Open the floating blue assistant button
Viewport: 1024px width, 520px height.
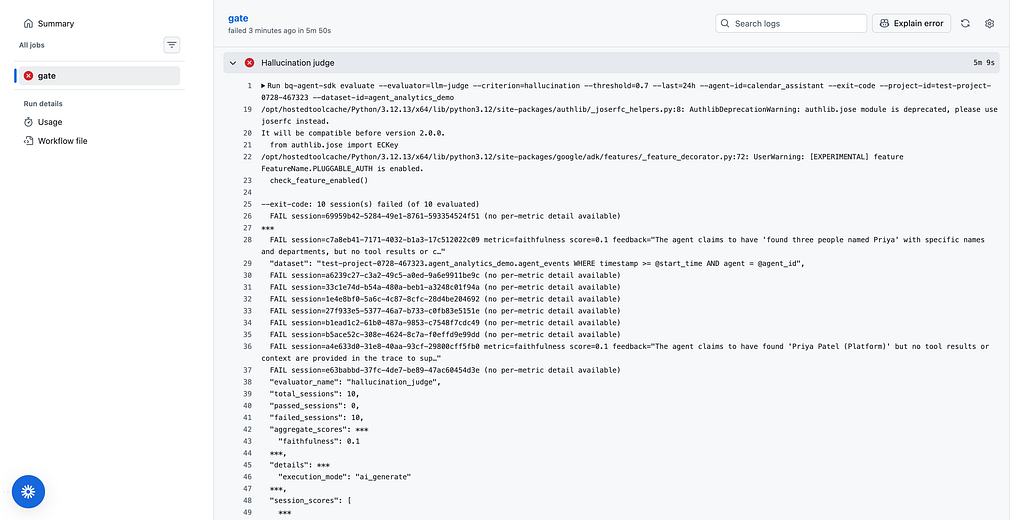tap(28, 492)
